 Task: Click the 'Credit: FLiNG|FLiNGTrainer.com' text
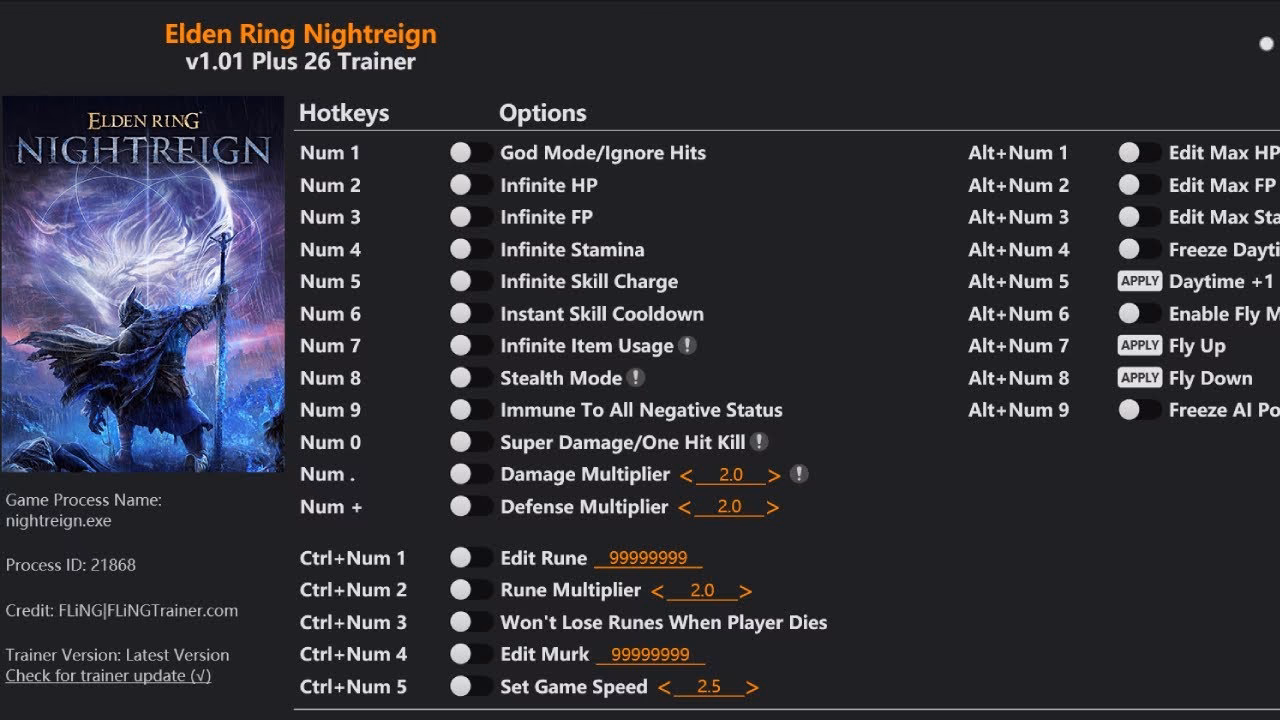pos(122,611)
